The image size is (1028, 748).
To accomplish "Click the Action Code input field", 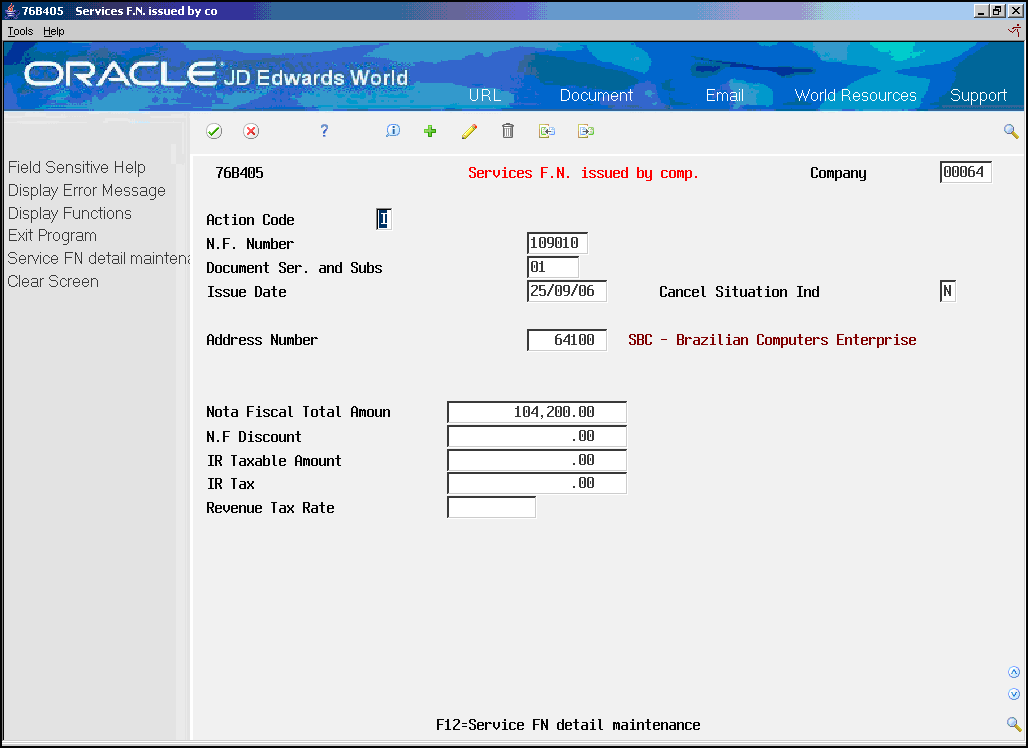I will pyautogui.click(x=384, y=219).
